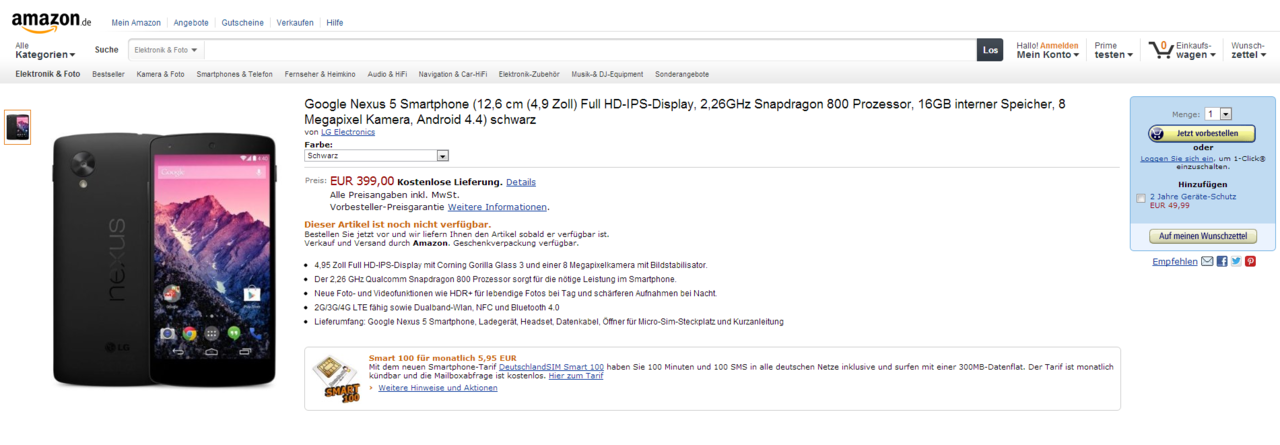The height and width of the screenshot is (445, 1280).
Task: Open Elektronik & Foto bold category heading
Action: (x=48, y=74)
